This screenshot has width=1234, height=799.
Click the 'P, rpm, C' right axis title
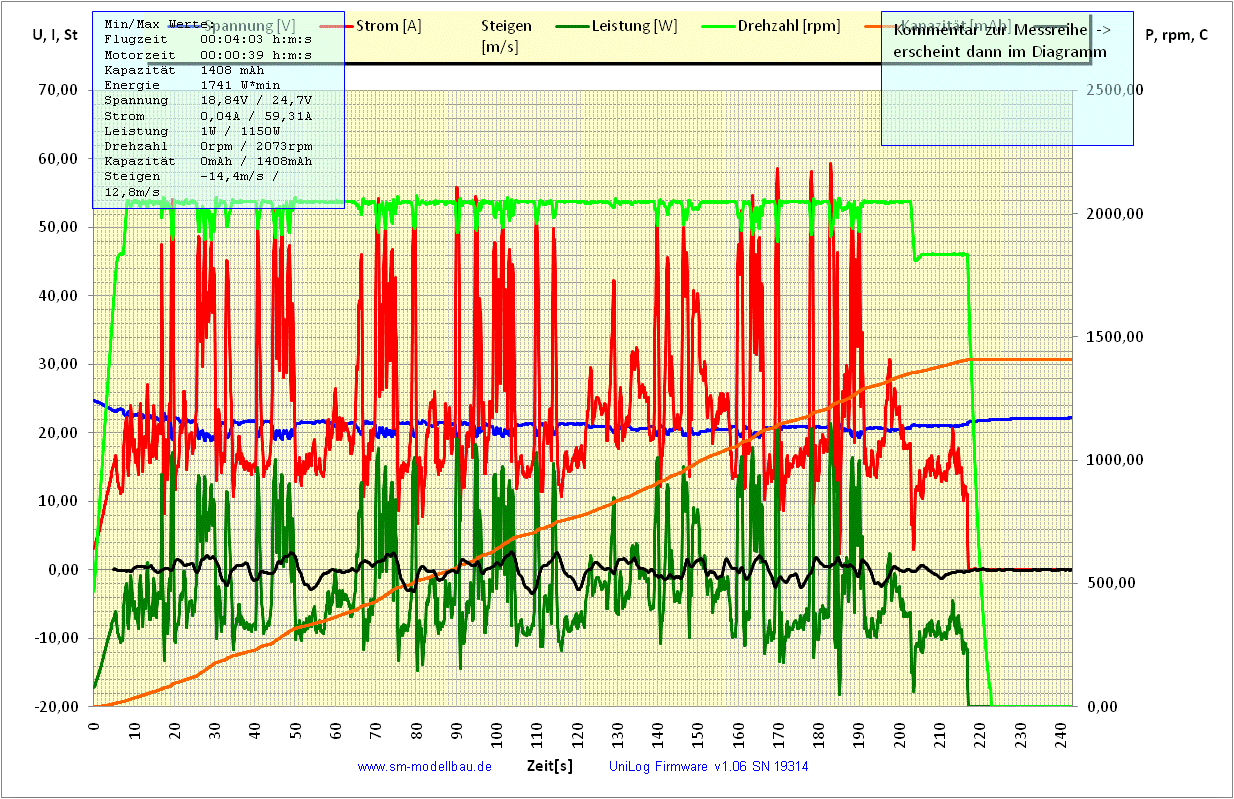click(x=1177, y=35)
